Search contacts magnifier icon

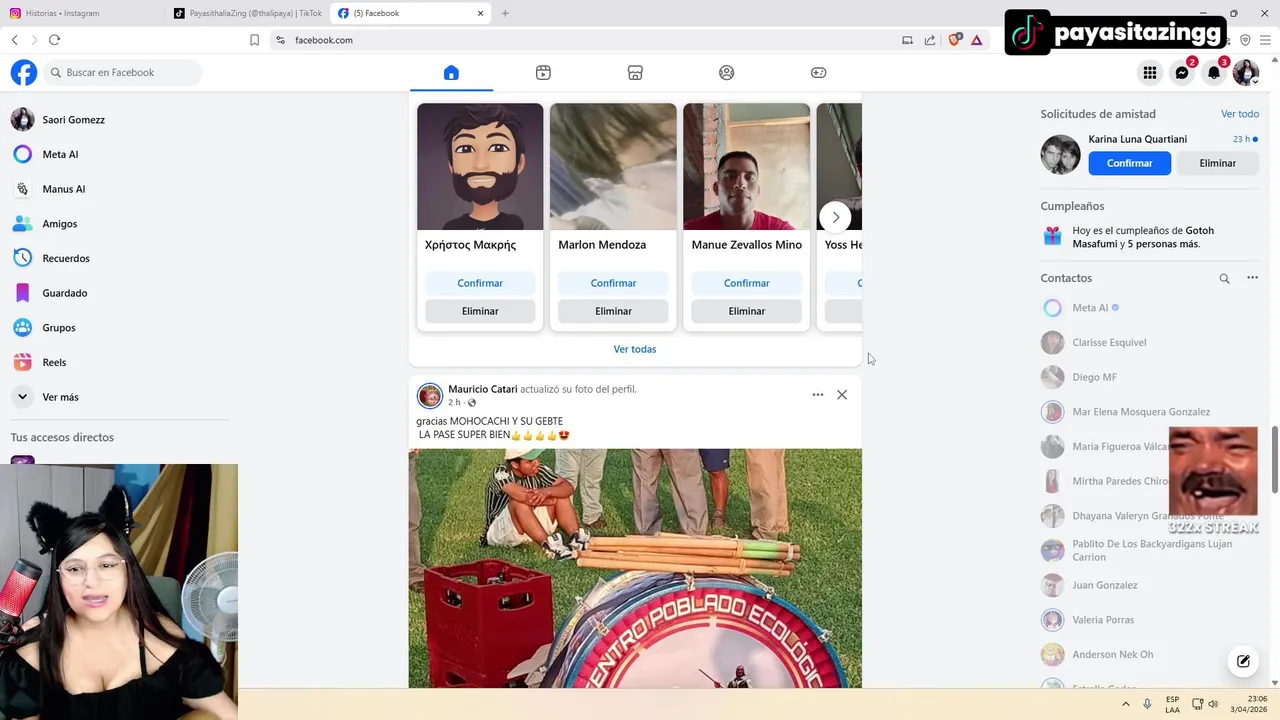coord(1224,278)
